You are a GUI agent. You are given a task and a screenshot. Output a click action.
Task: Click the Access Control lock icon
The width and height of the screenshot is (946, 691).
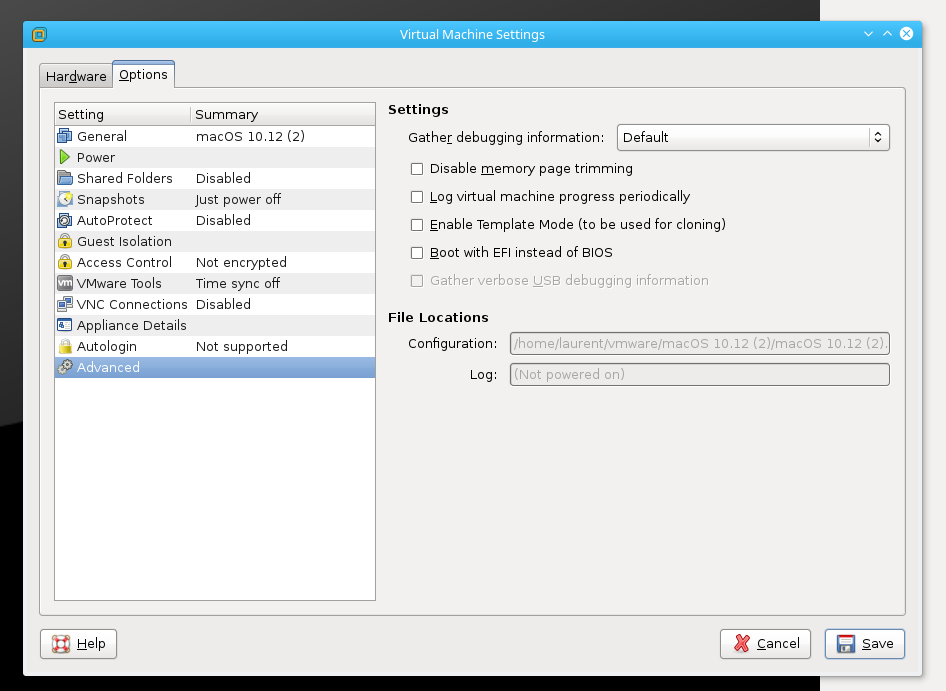[x=65, y=263]
